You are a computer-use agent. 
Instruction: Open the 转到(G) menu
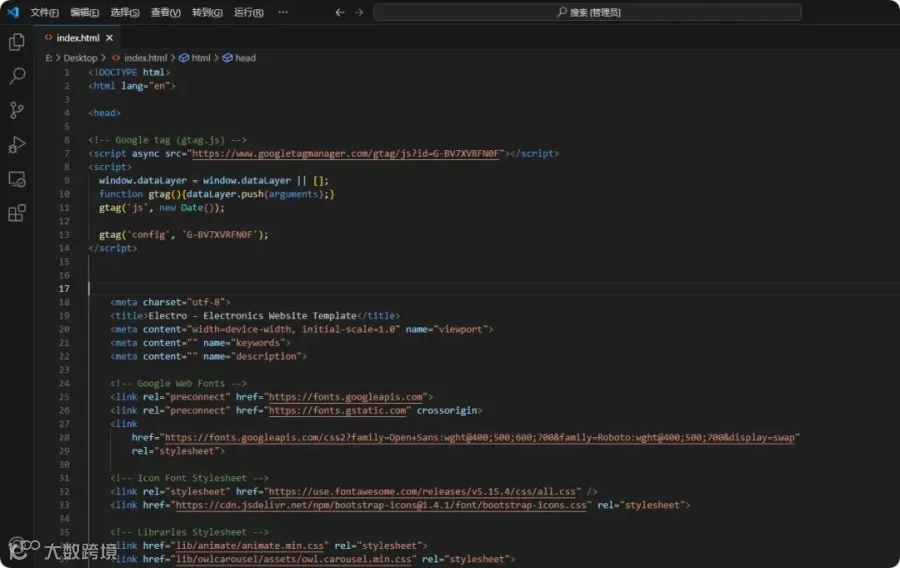pyautogui.click(x=207, y=12)
